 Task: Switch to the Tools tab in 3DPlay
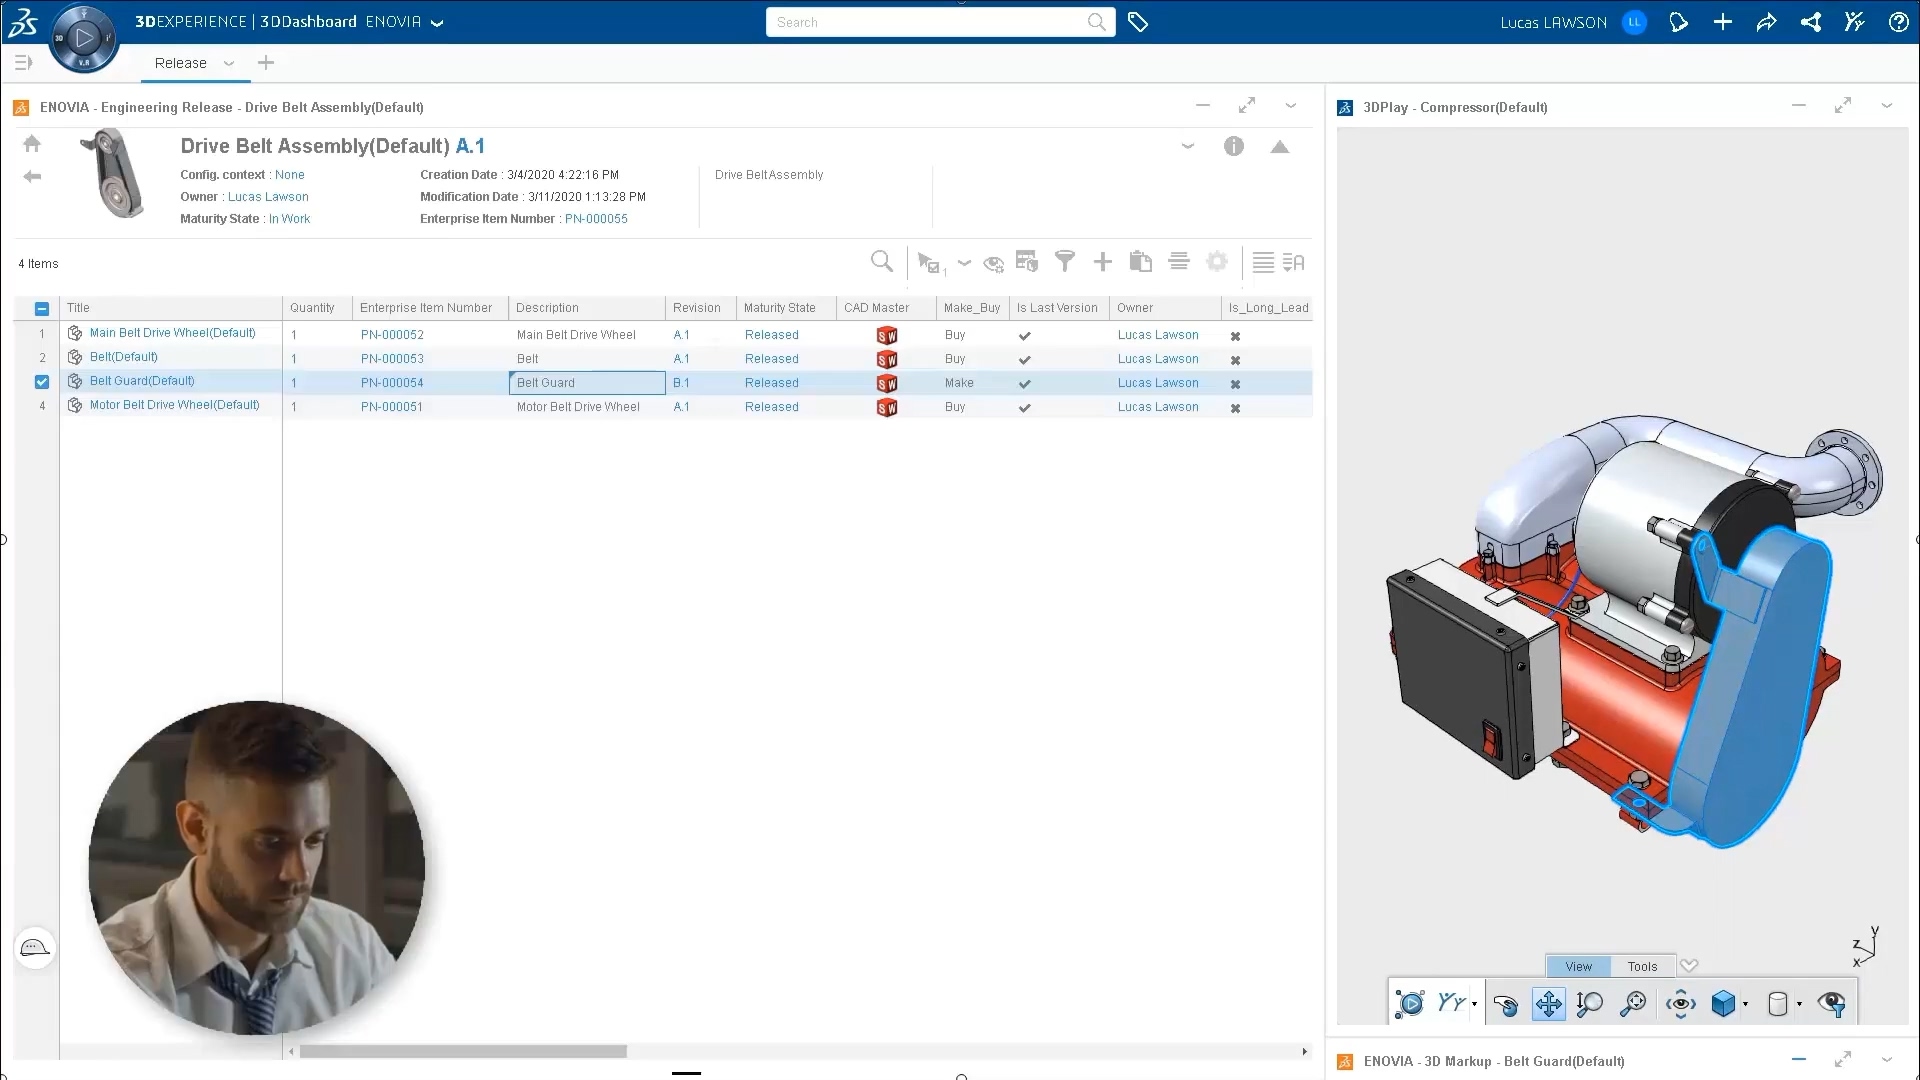coord(1642,967)
